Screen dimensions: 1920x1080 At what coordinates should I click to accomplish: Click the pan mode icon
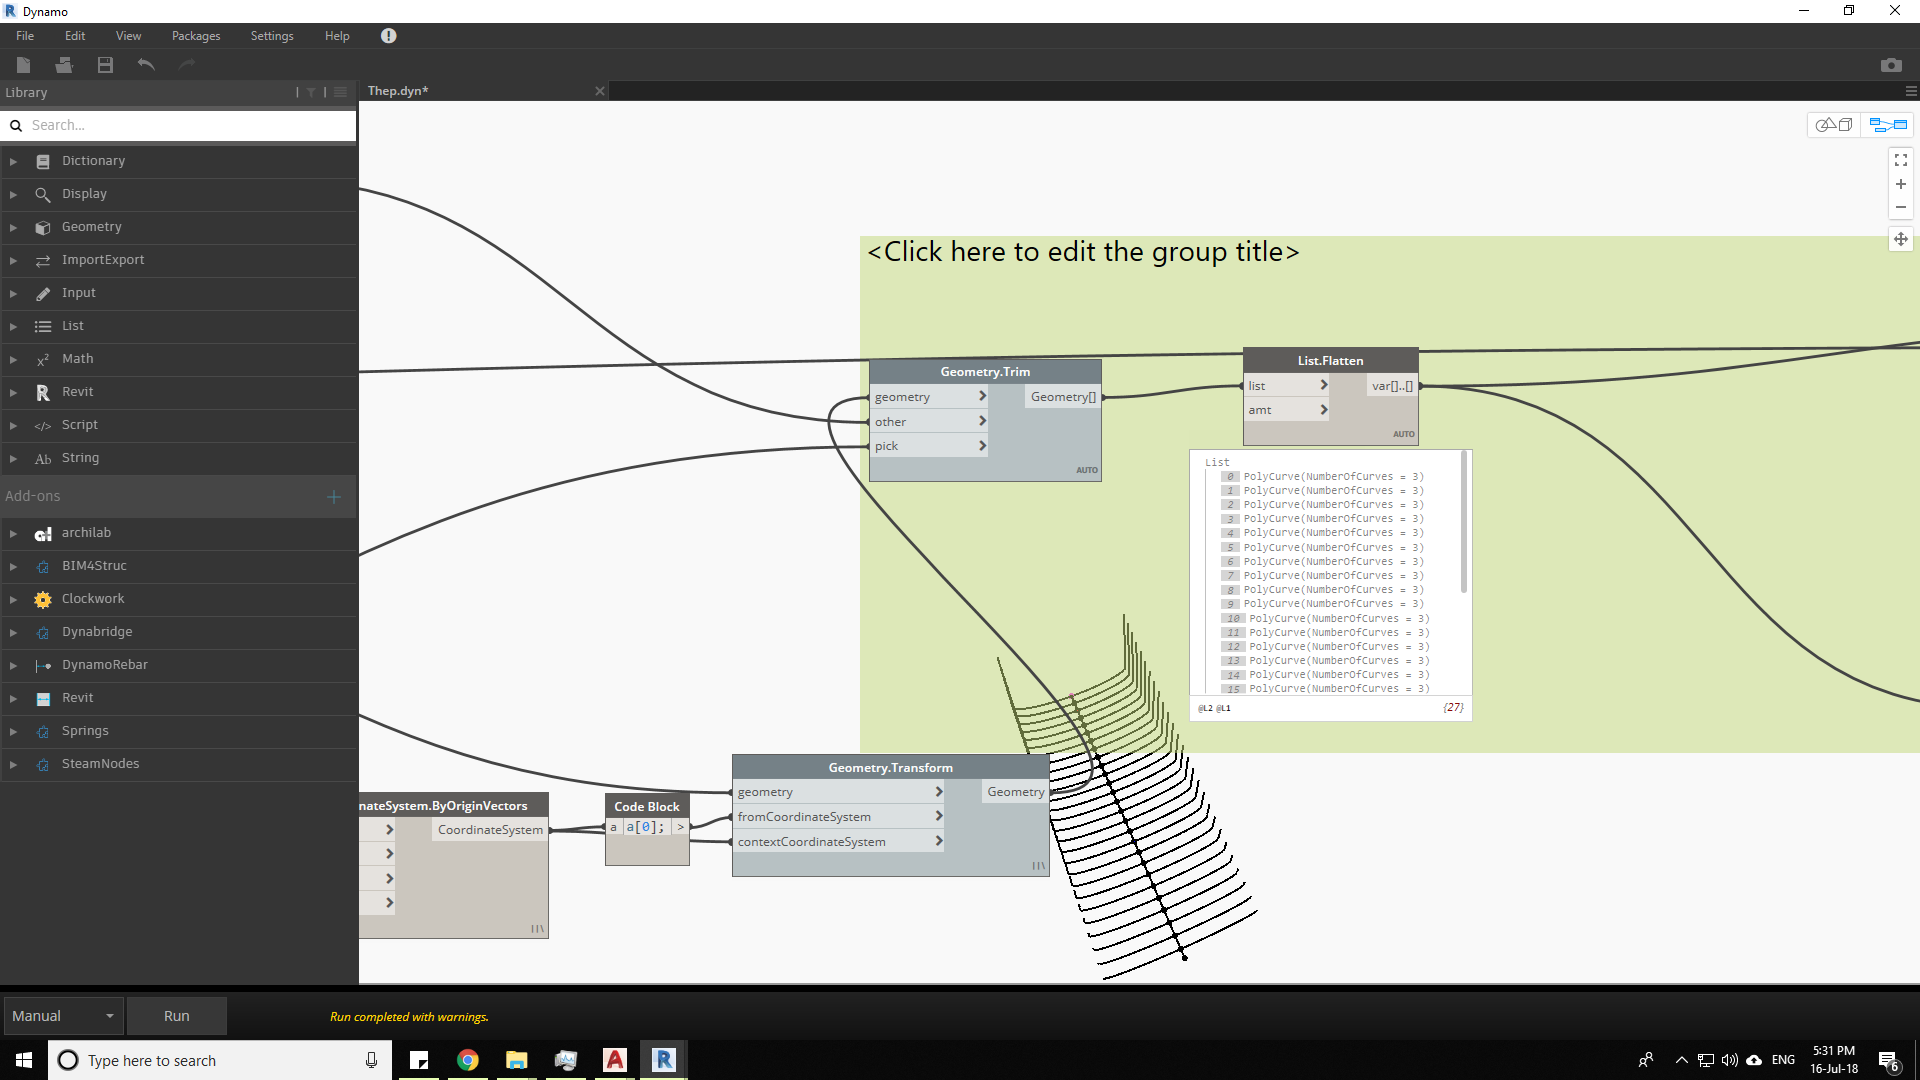pos(1900,239)
